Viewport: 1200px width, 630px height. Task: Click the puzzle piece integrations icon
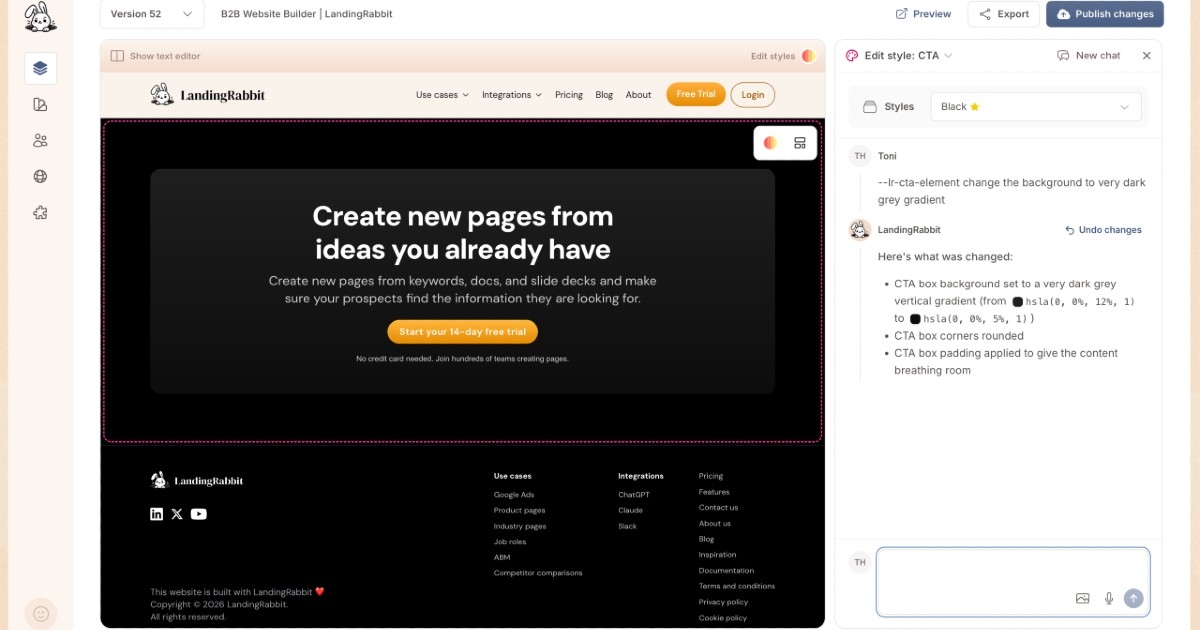click(40, 213)
